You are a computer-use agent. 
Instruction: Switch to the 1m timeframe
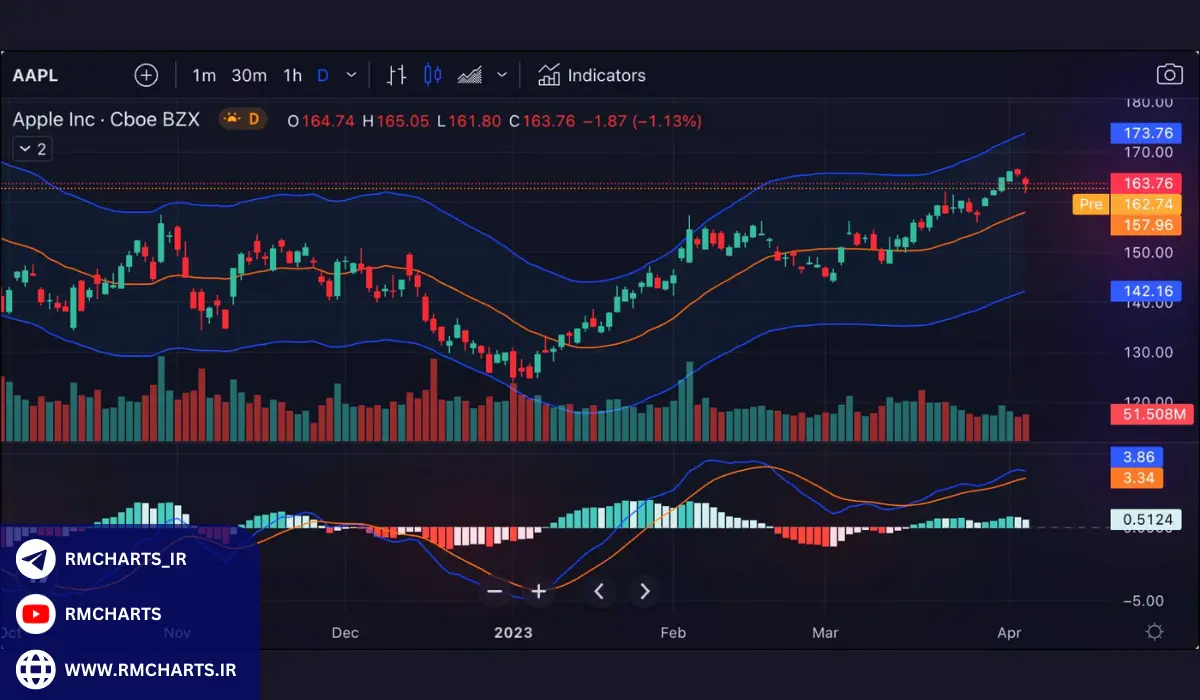[204, 75]
